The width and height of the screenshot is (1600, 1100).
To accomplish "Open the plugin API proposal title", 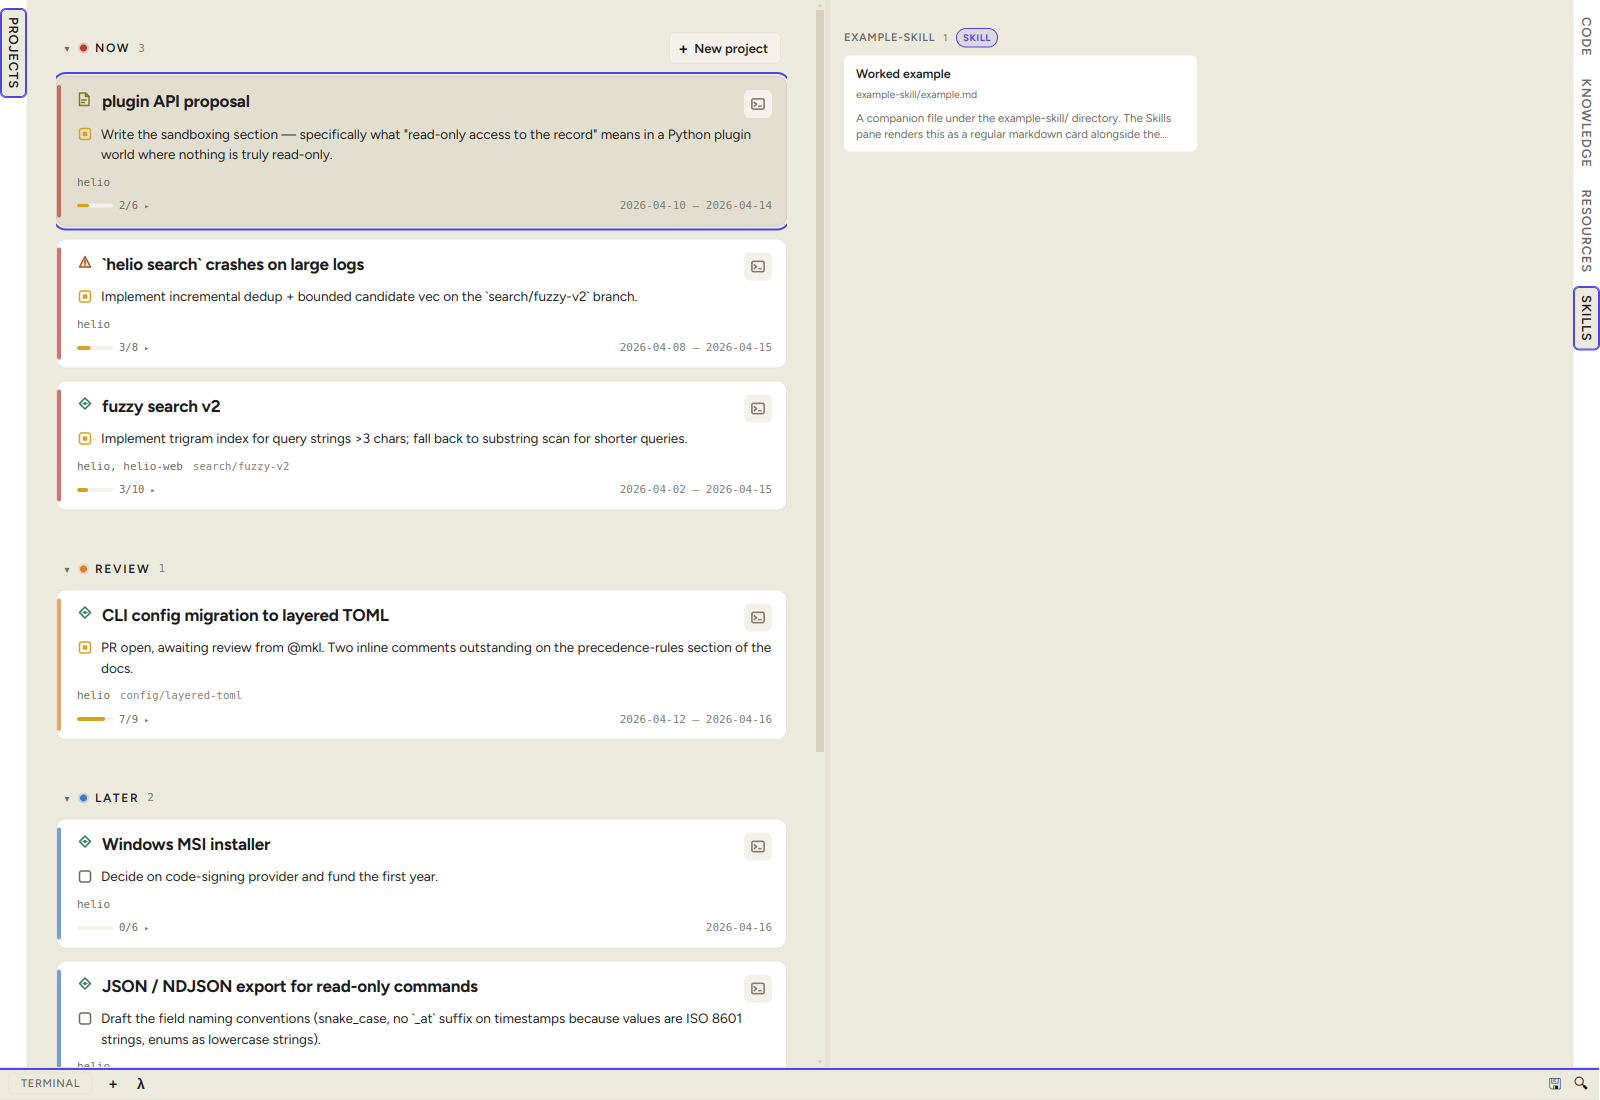I will (176, 101).
